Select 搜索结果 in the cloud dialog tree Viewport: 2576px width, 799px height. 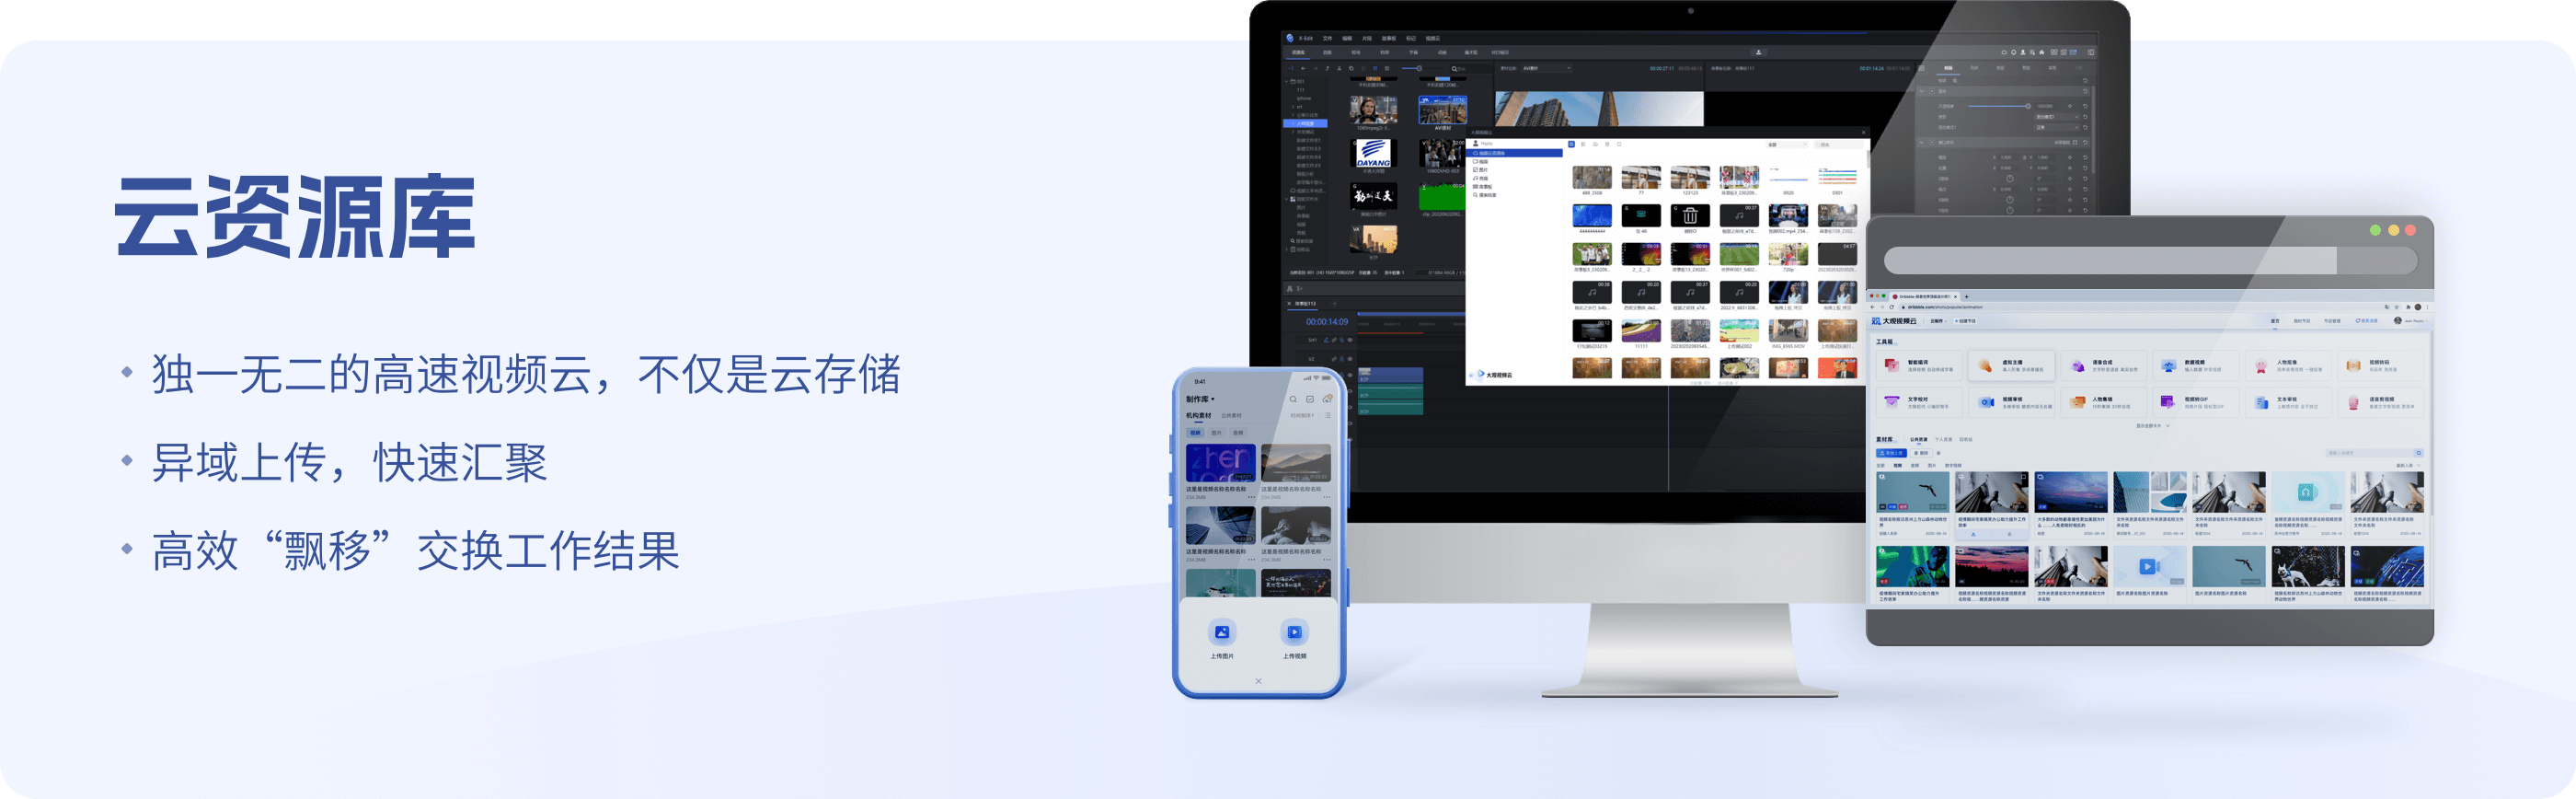(x=1487, y=195)
